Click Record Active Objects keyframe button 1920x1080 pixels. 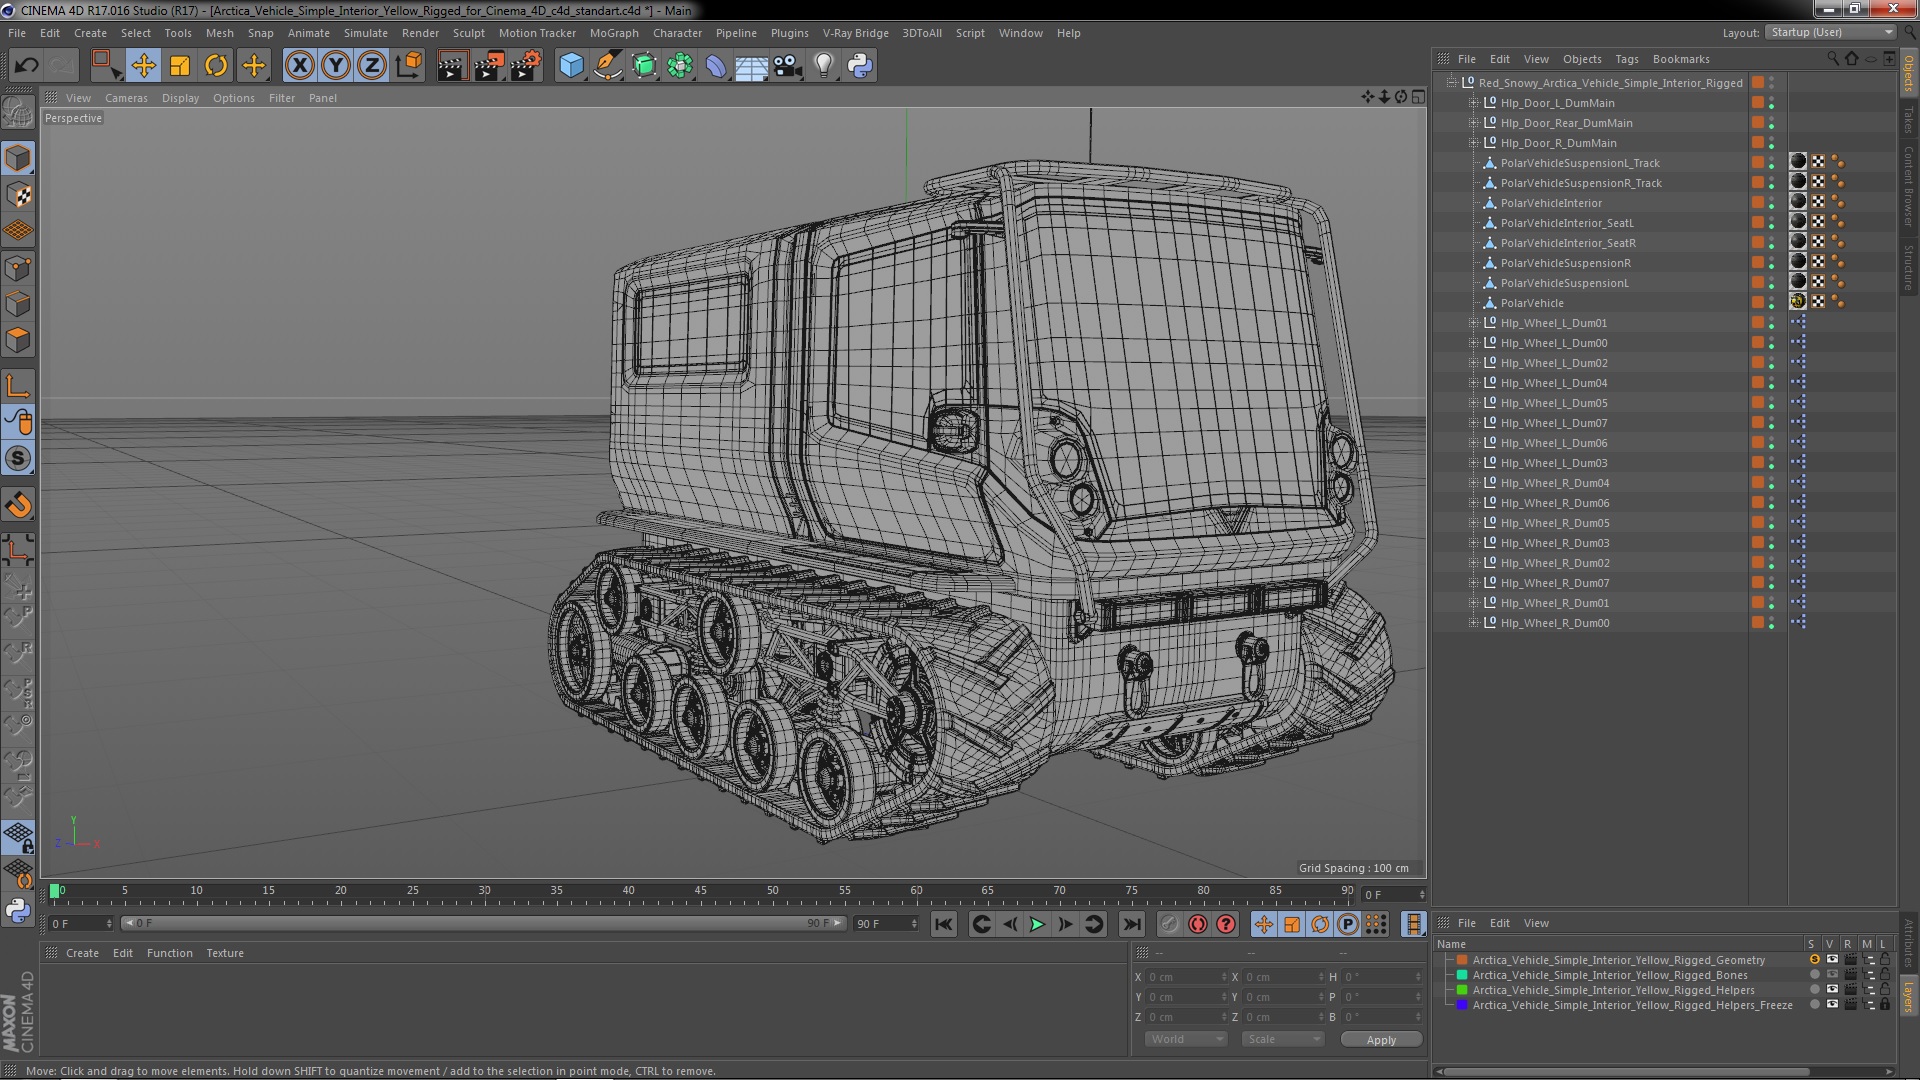tap(1169, 924)
